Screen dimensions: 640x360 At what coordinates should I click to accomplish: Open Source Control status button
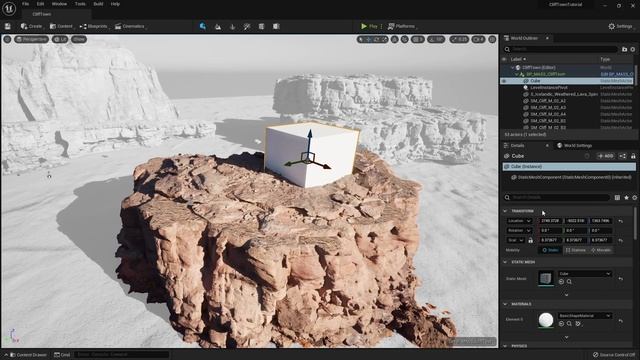[614, 355]
